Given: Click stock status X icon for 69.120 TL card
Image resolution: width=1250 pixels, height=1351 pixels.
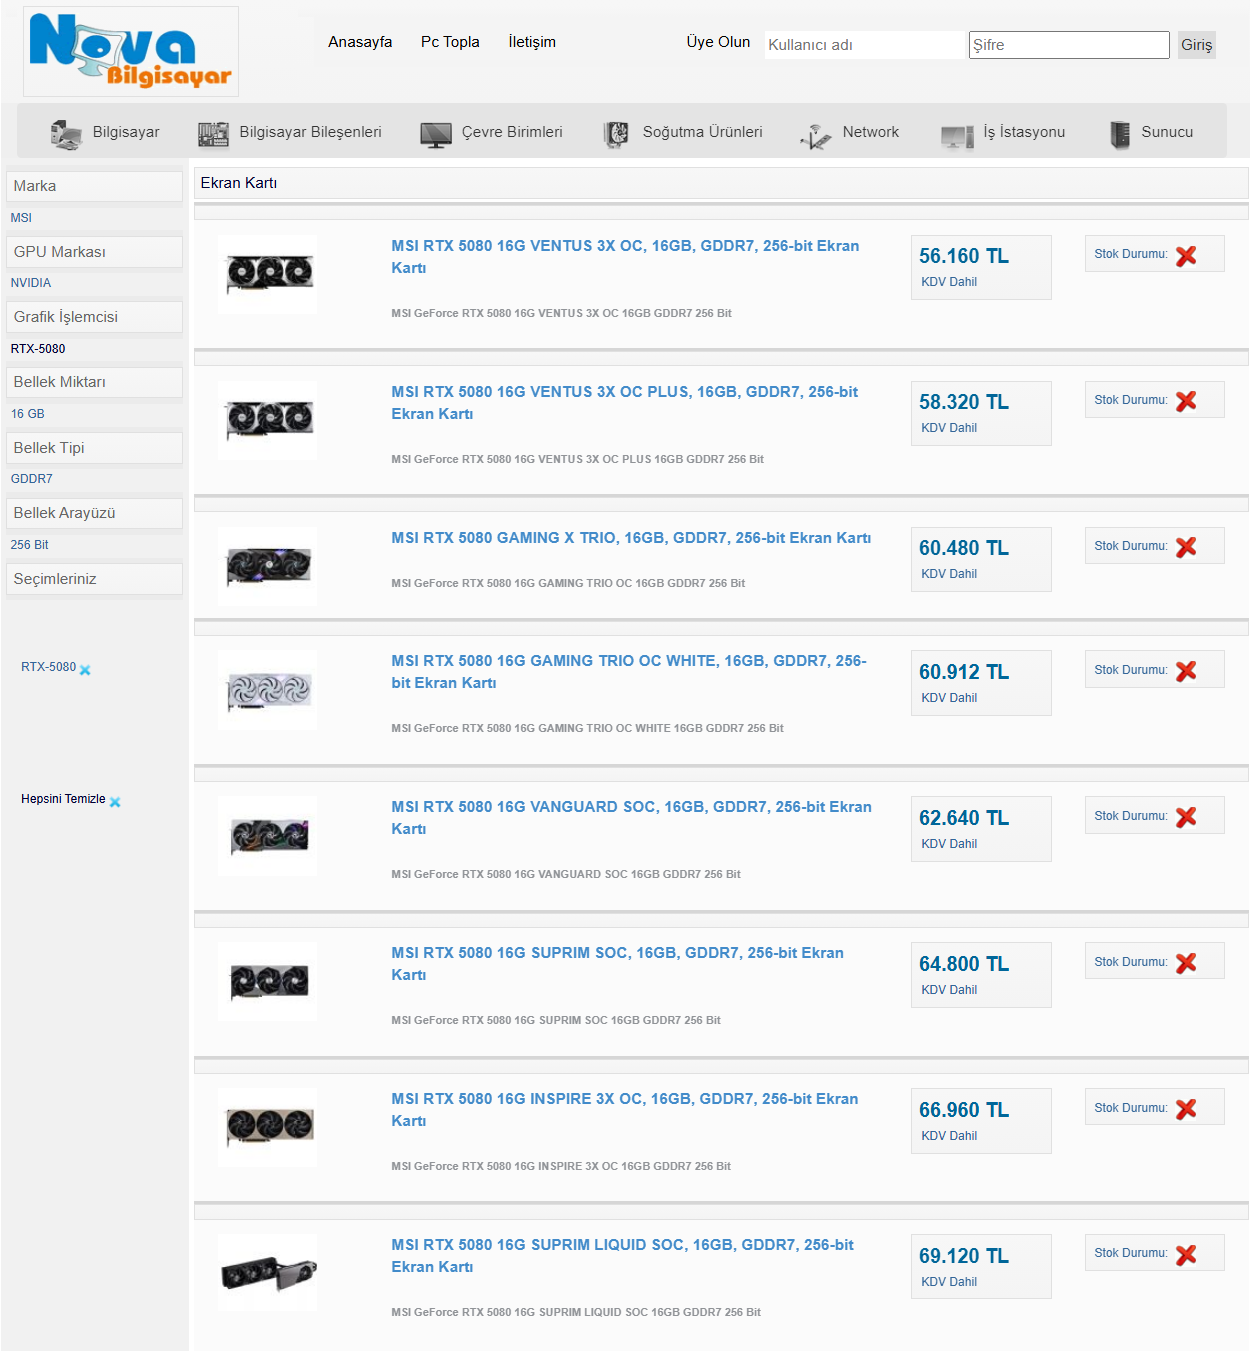Looking at the screenshot, I should coord(1186,1255).
